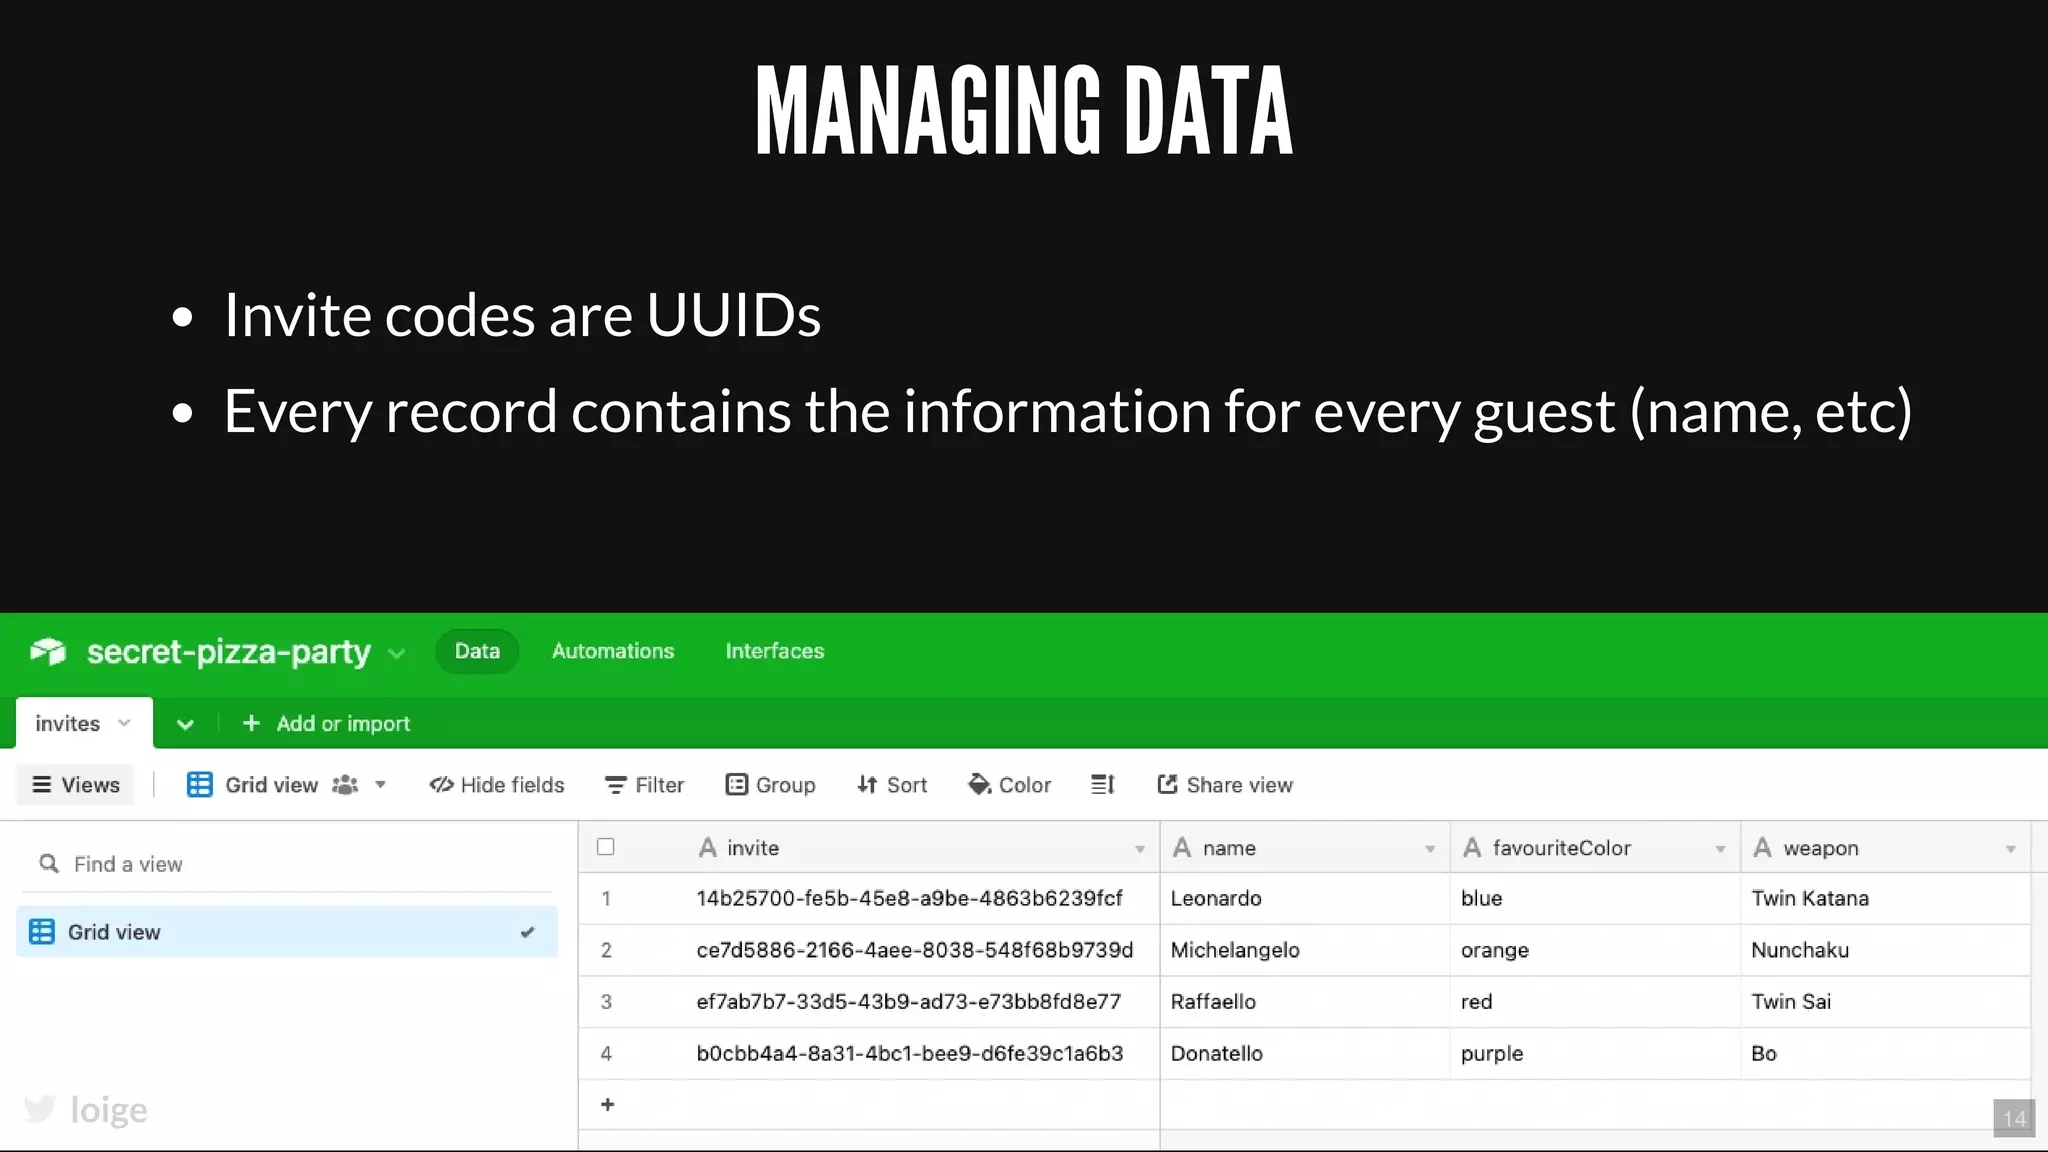This screenshot has height=1152, width=2048.
Task: Click the Donatello name cell
Action: tap(1305, 1054)
